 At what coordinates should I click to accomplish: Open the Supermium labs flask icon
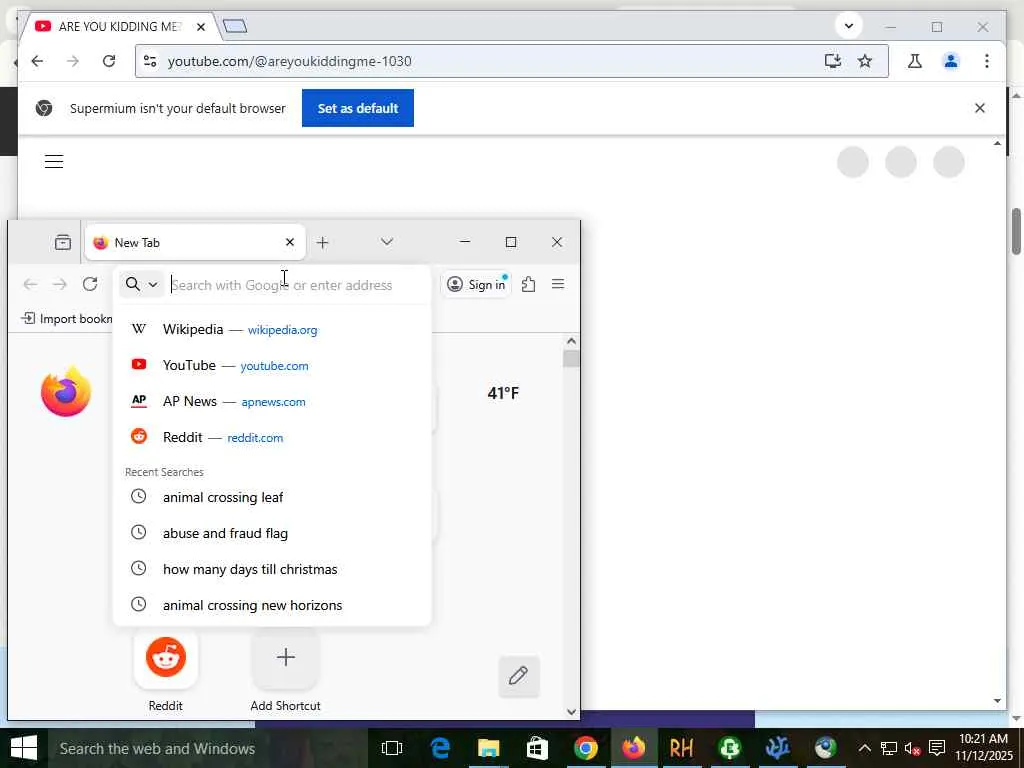915,61
